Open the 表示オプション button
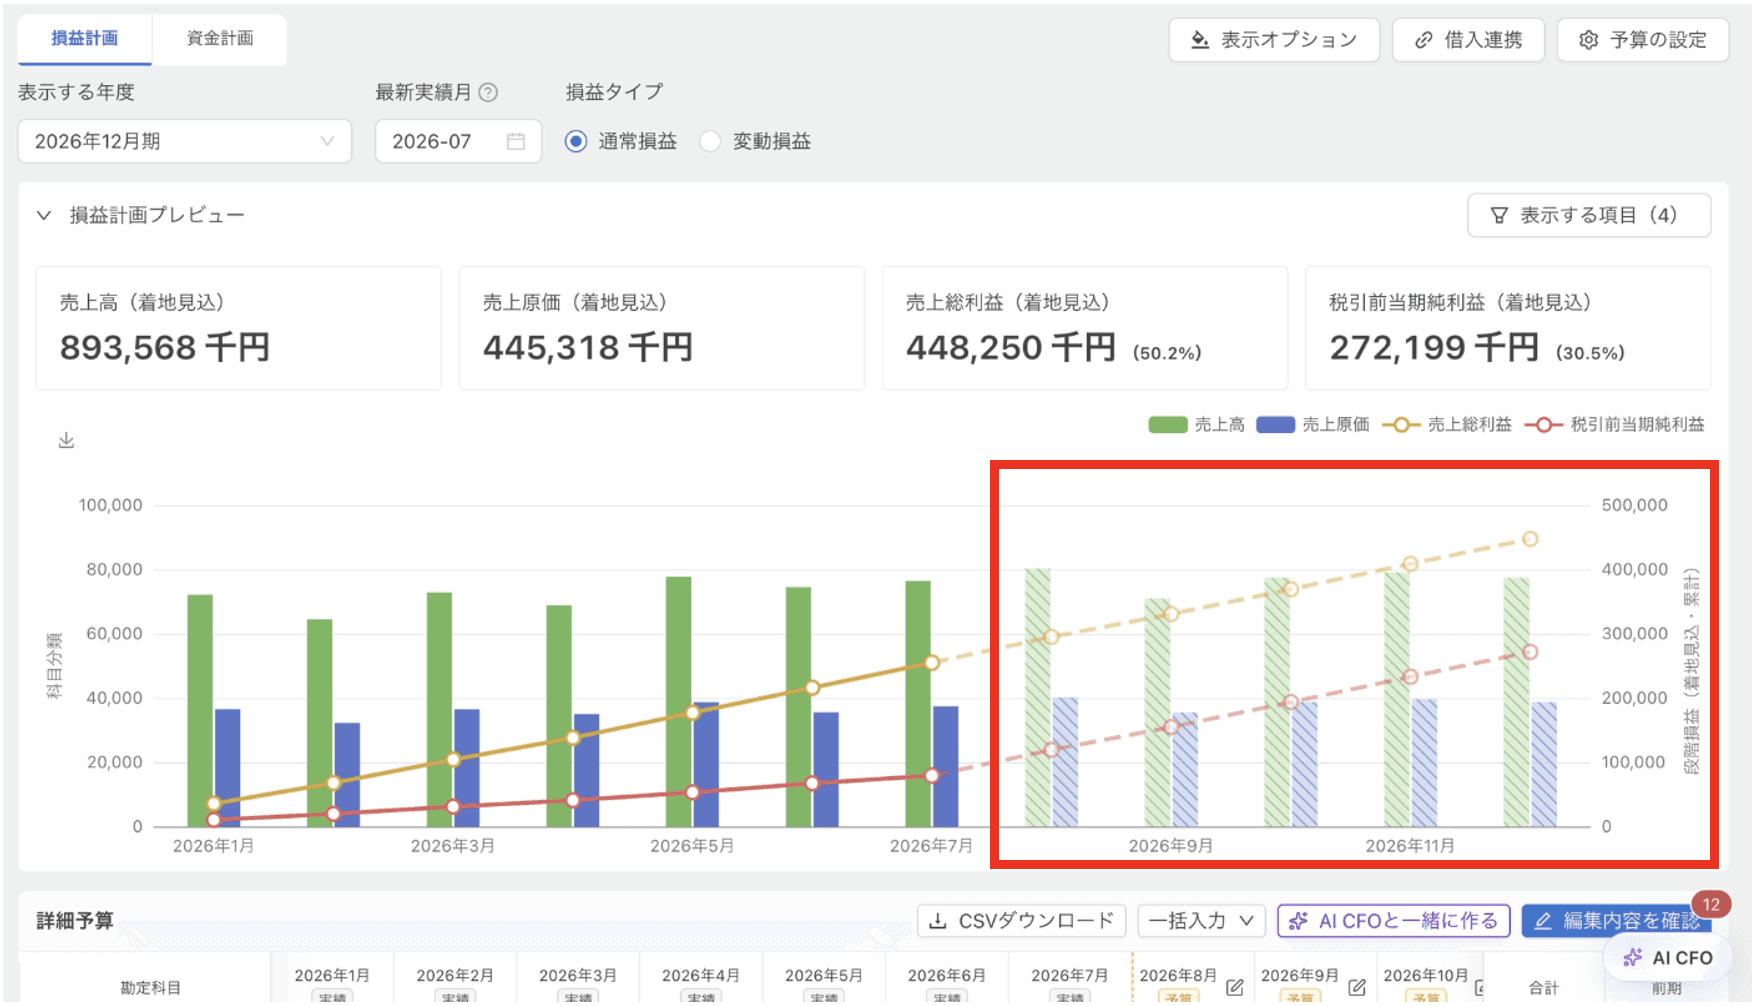The image size is (1752, 1006). 1274,40
